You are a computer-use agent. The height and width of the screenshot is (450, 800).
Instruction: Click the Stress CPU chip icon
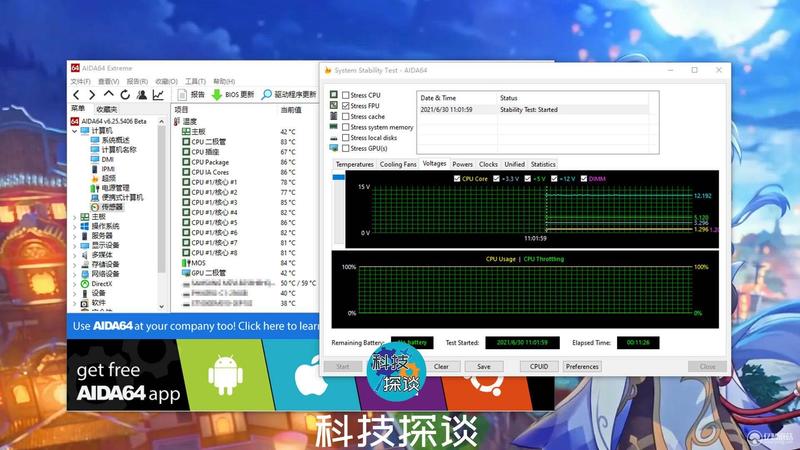[x=334, y=94]
